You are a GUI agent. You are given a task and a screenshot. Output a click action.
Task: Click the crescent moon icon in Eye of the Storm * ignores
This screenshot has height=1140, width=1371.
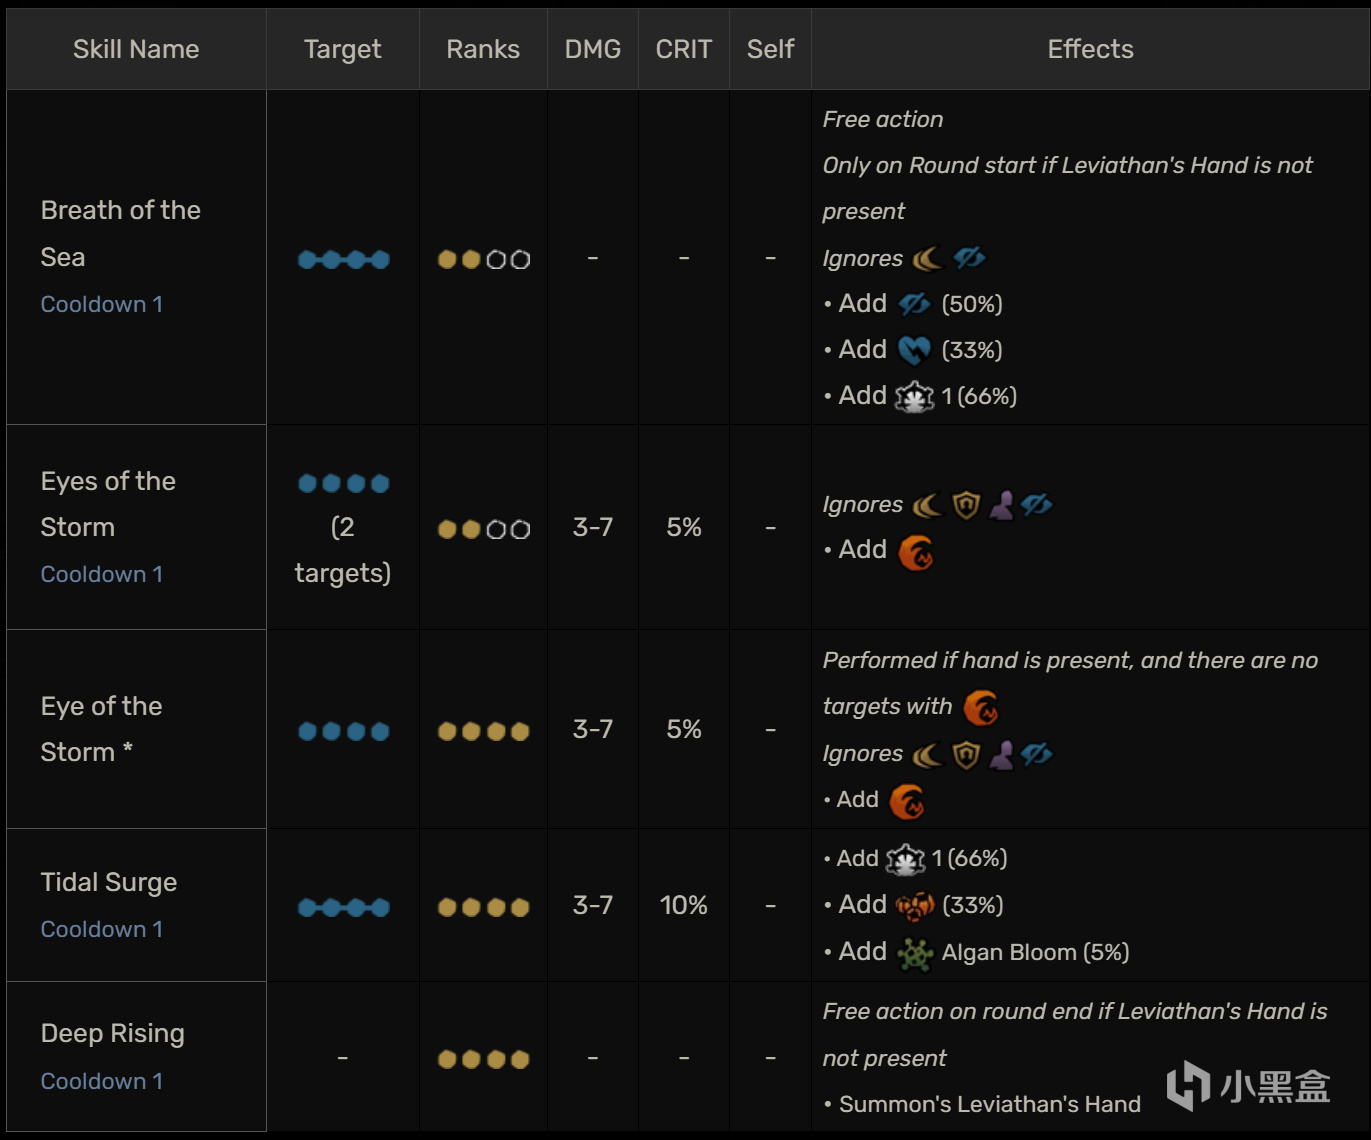pos(928,755)
